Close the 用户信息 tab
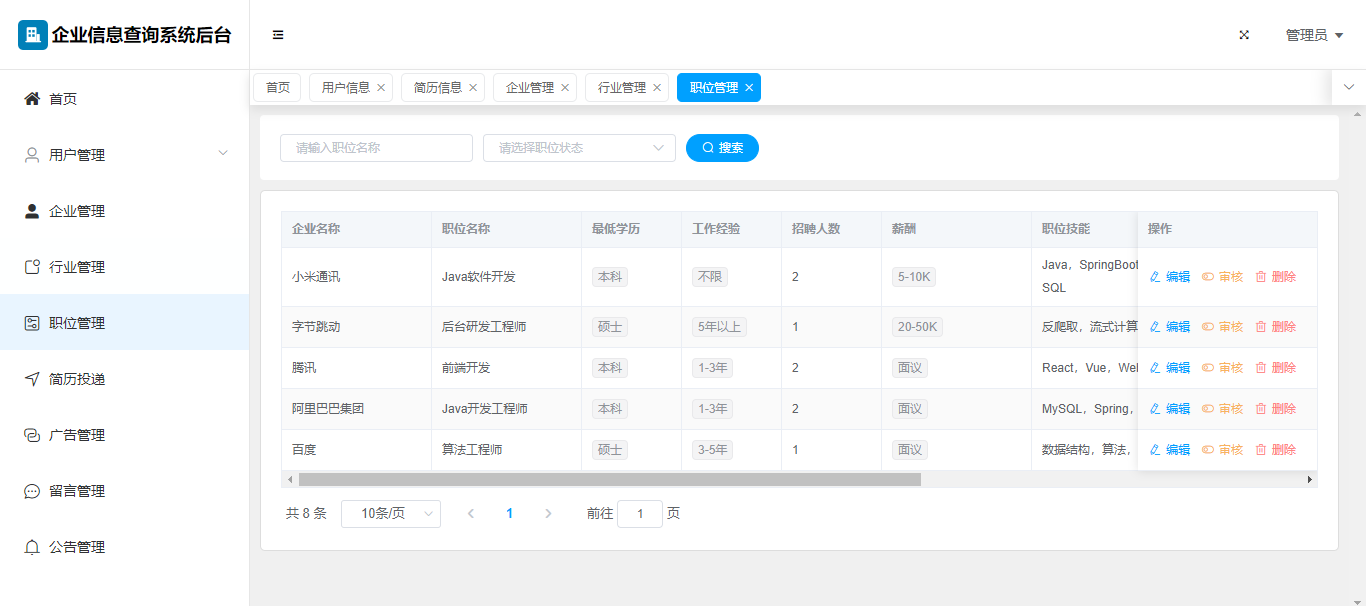 (x=381, y=88)
